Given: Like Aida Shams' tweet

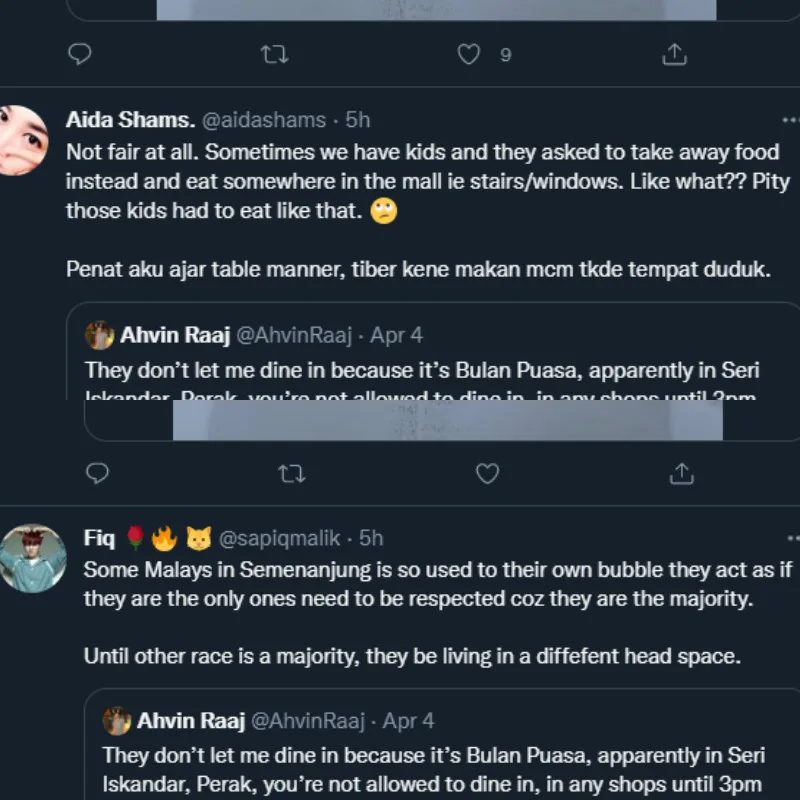Looking at the screenshot, I should tap(487, 472).
